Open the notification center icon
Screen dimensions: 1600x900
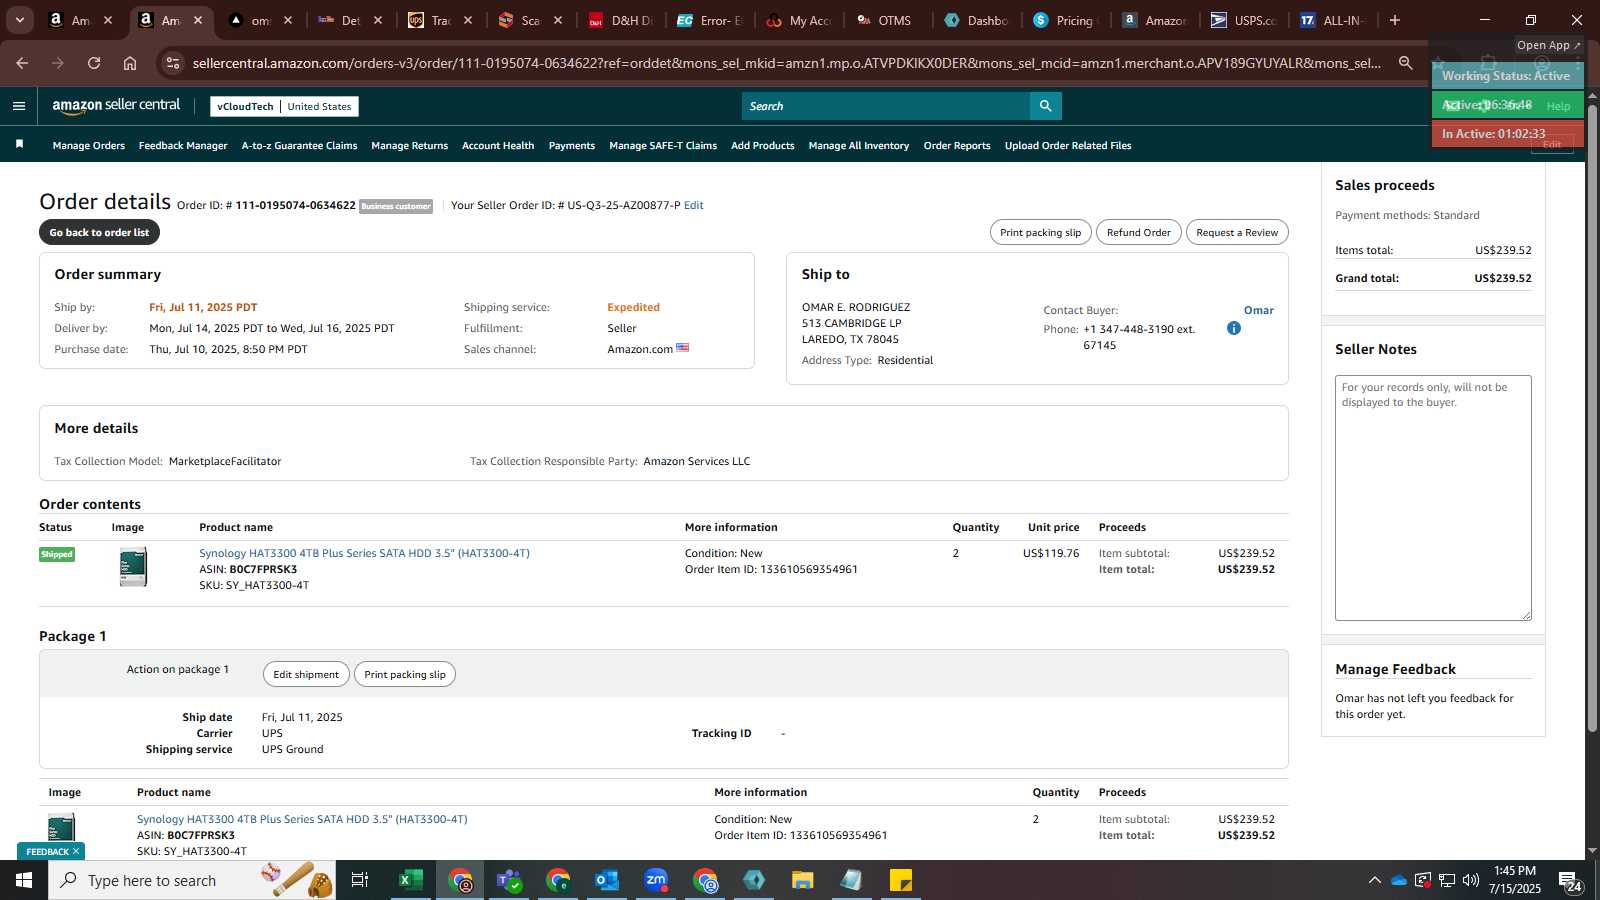pos(1569,881)
